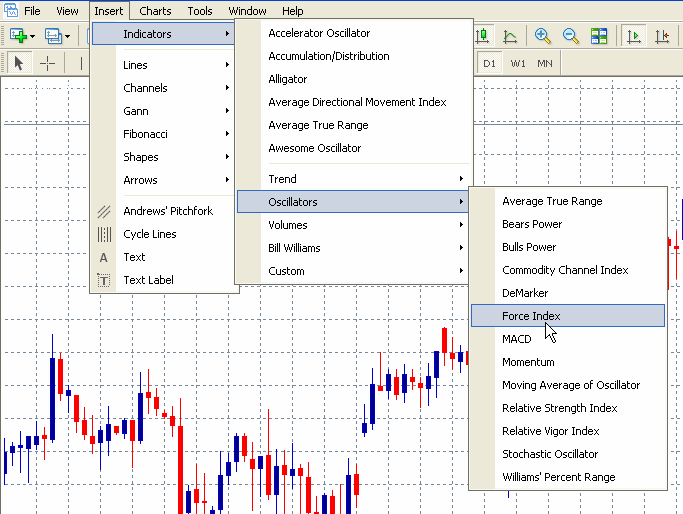Click the New Chart toolbar icon
The height and width of the screenshot is (514, 683).
point(18,35)
